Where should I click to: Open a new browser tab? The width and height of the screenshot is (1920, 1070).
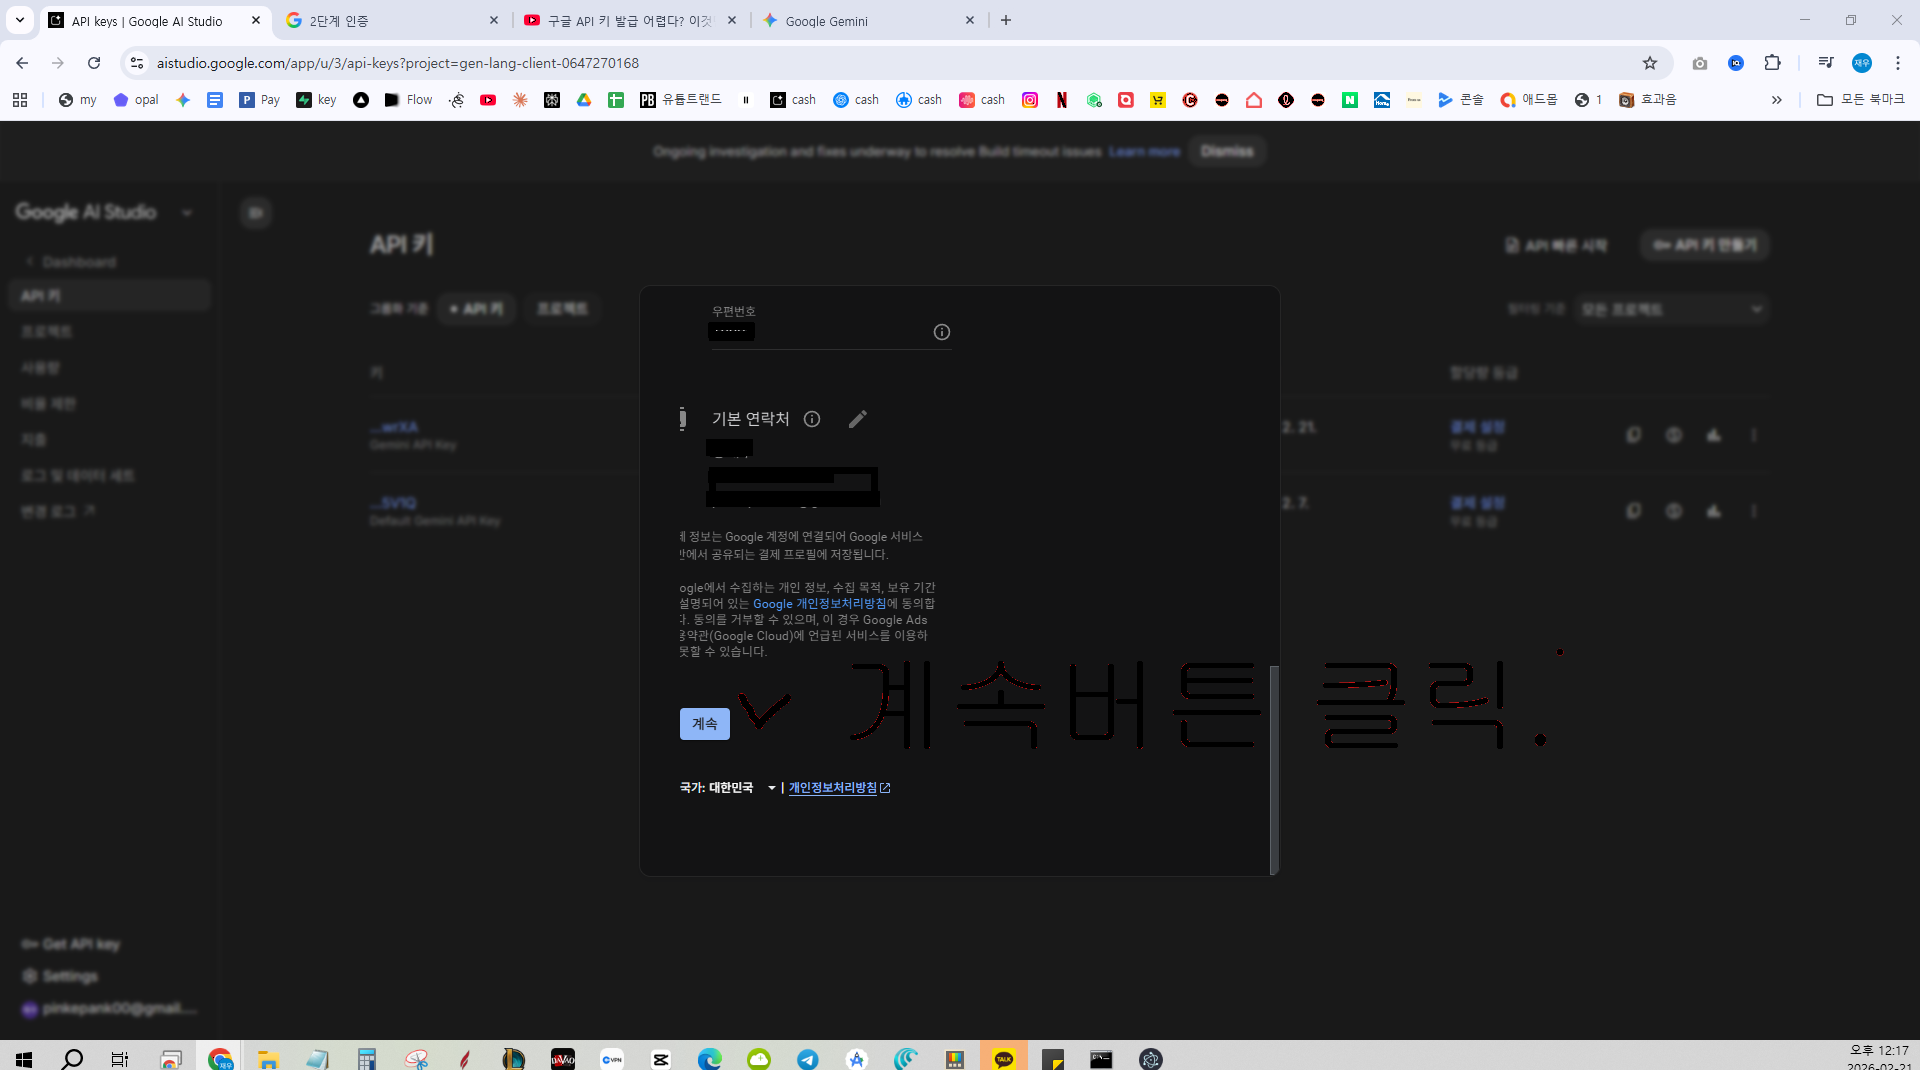coord(1006,20)
